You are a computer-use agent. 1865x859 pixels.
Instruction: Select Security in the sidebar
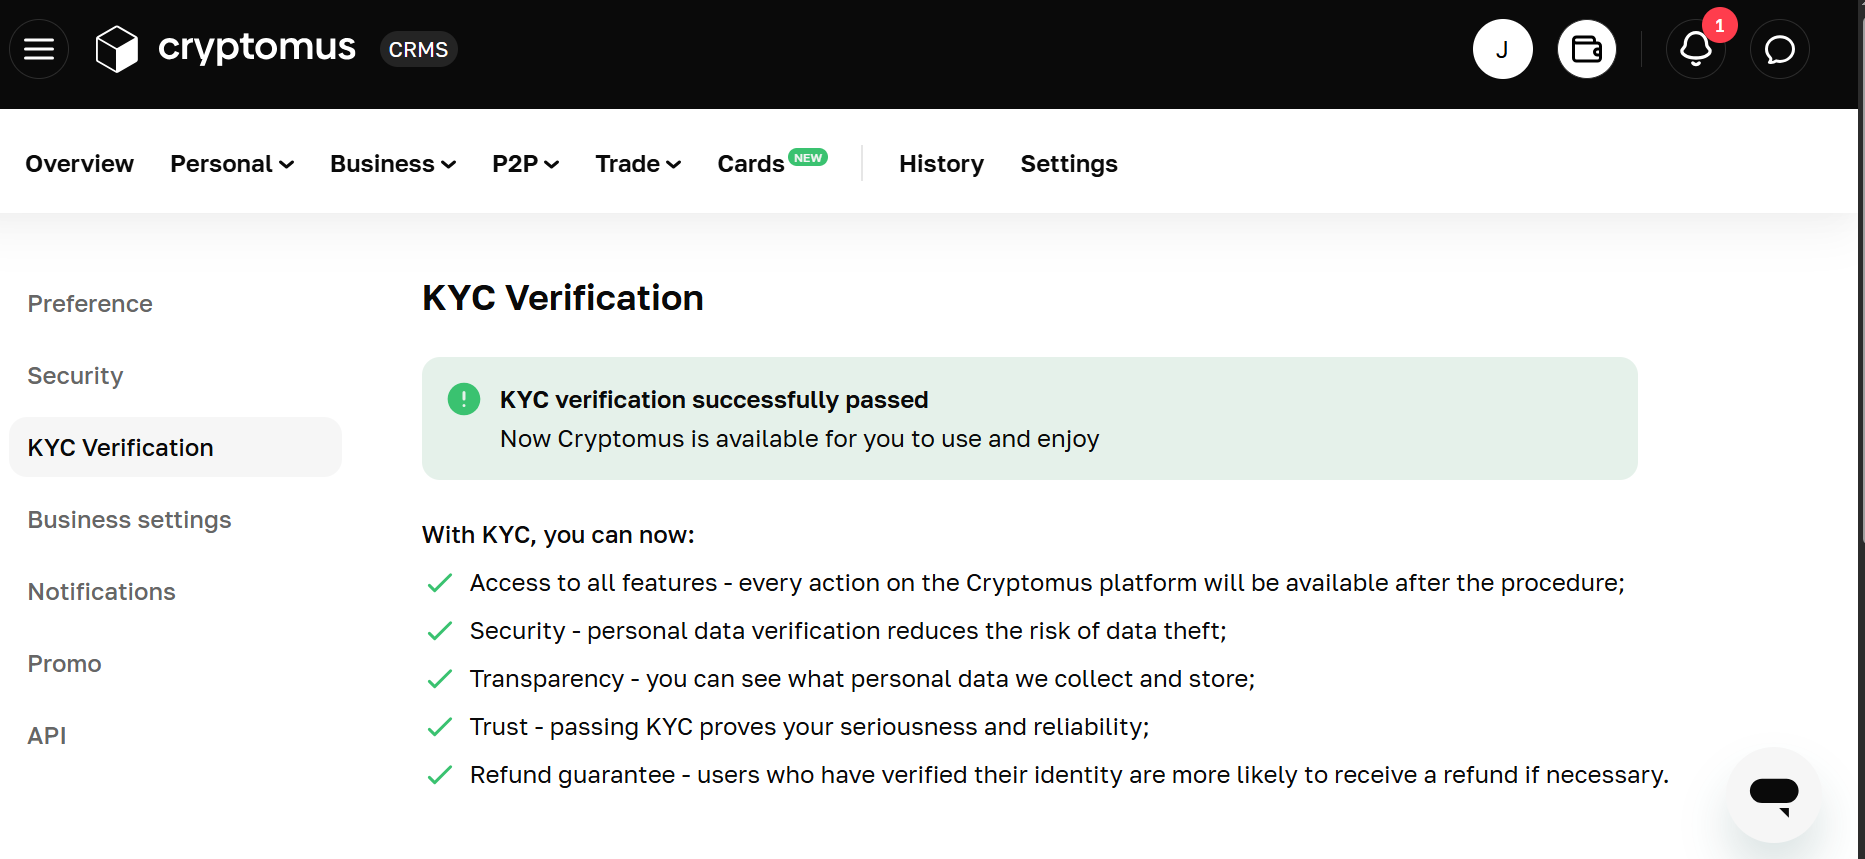[75, 376]
